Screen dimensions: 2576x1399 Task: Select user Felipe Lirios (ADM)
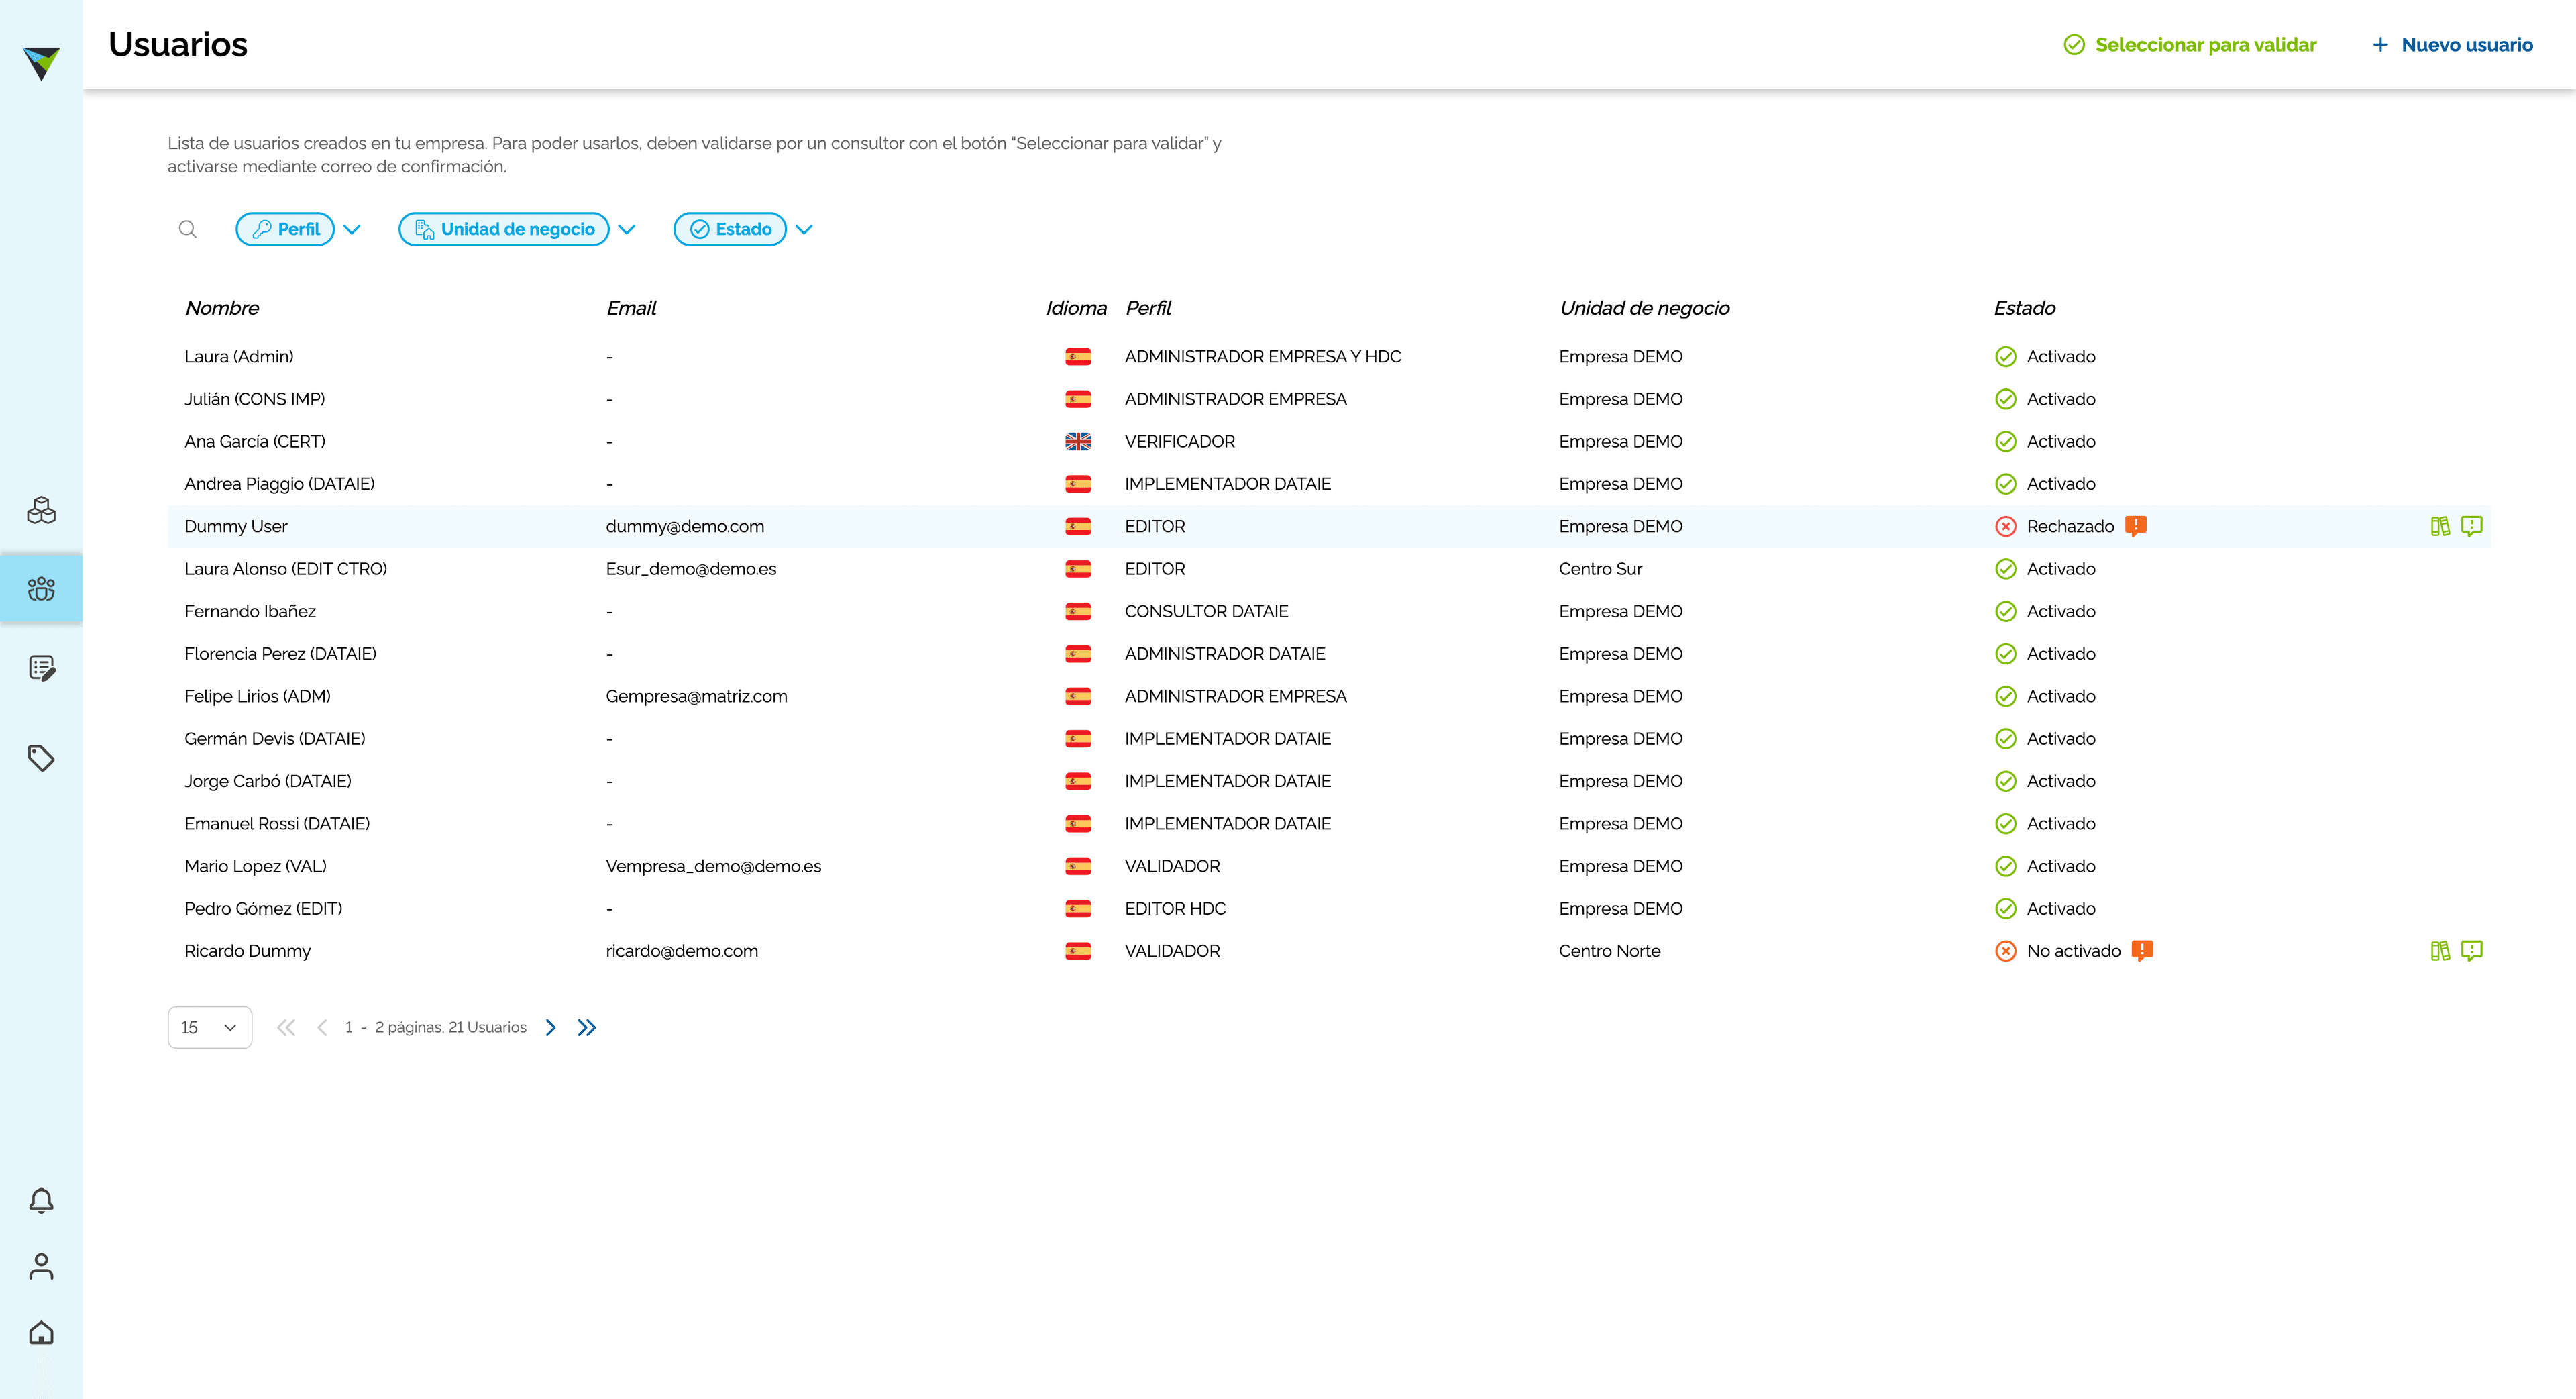(257, 696)
